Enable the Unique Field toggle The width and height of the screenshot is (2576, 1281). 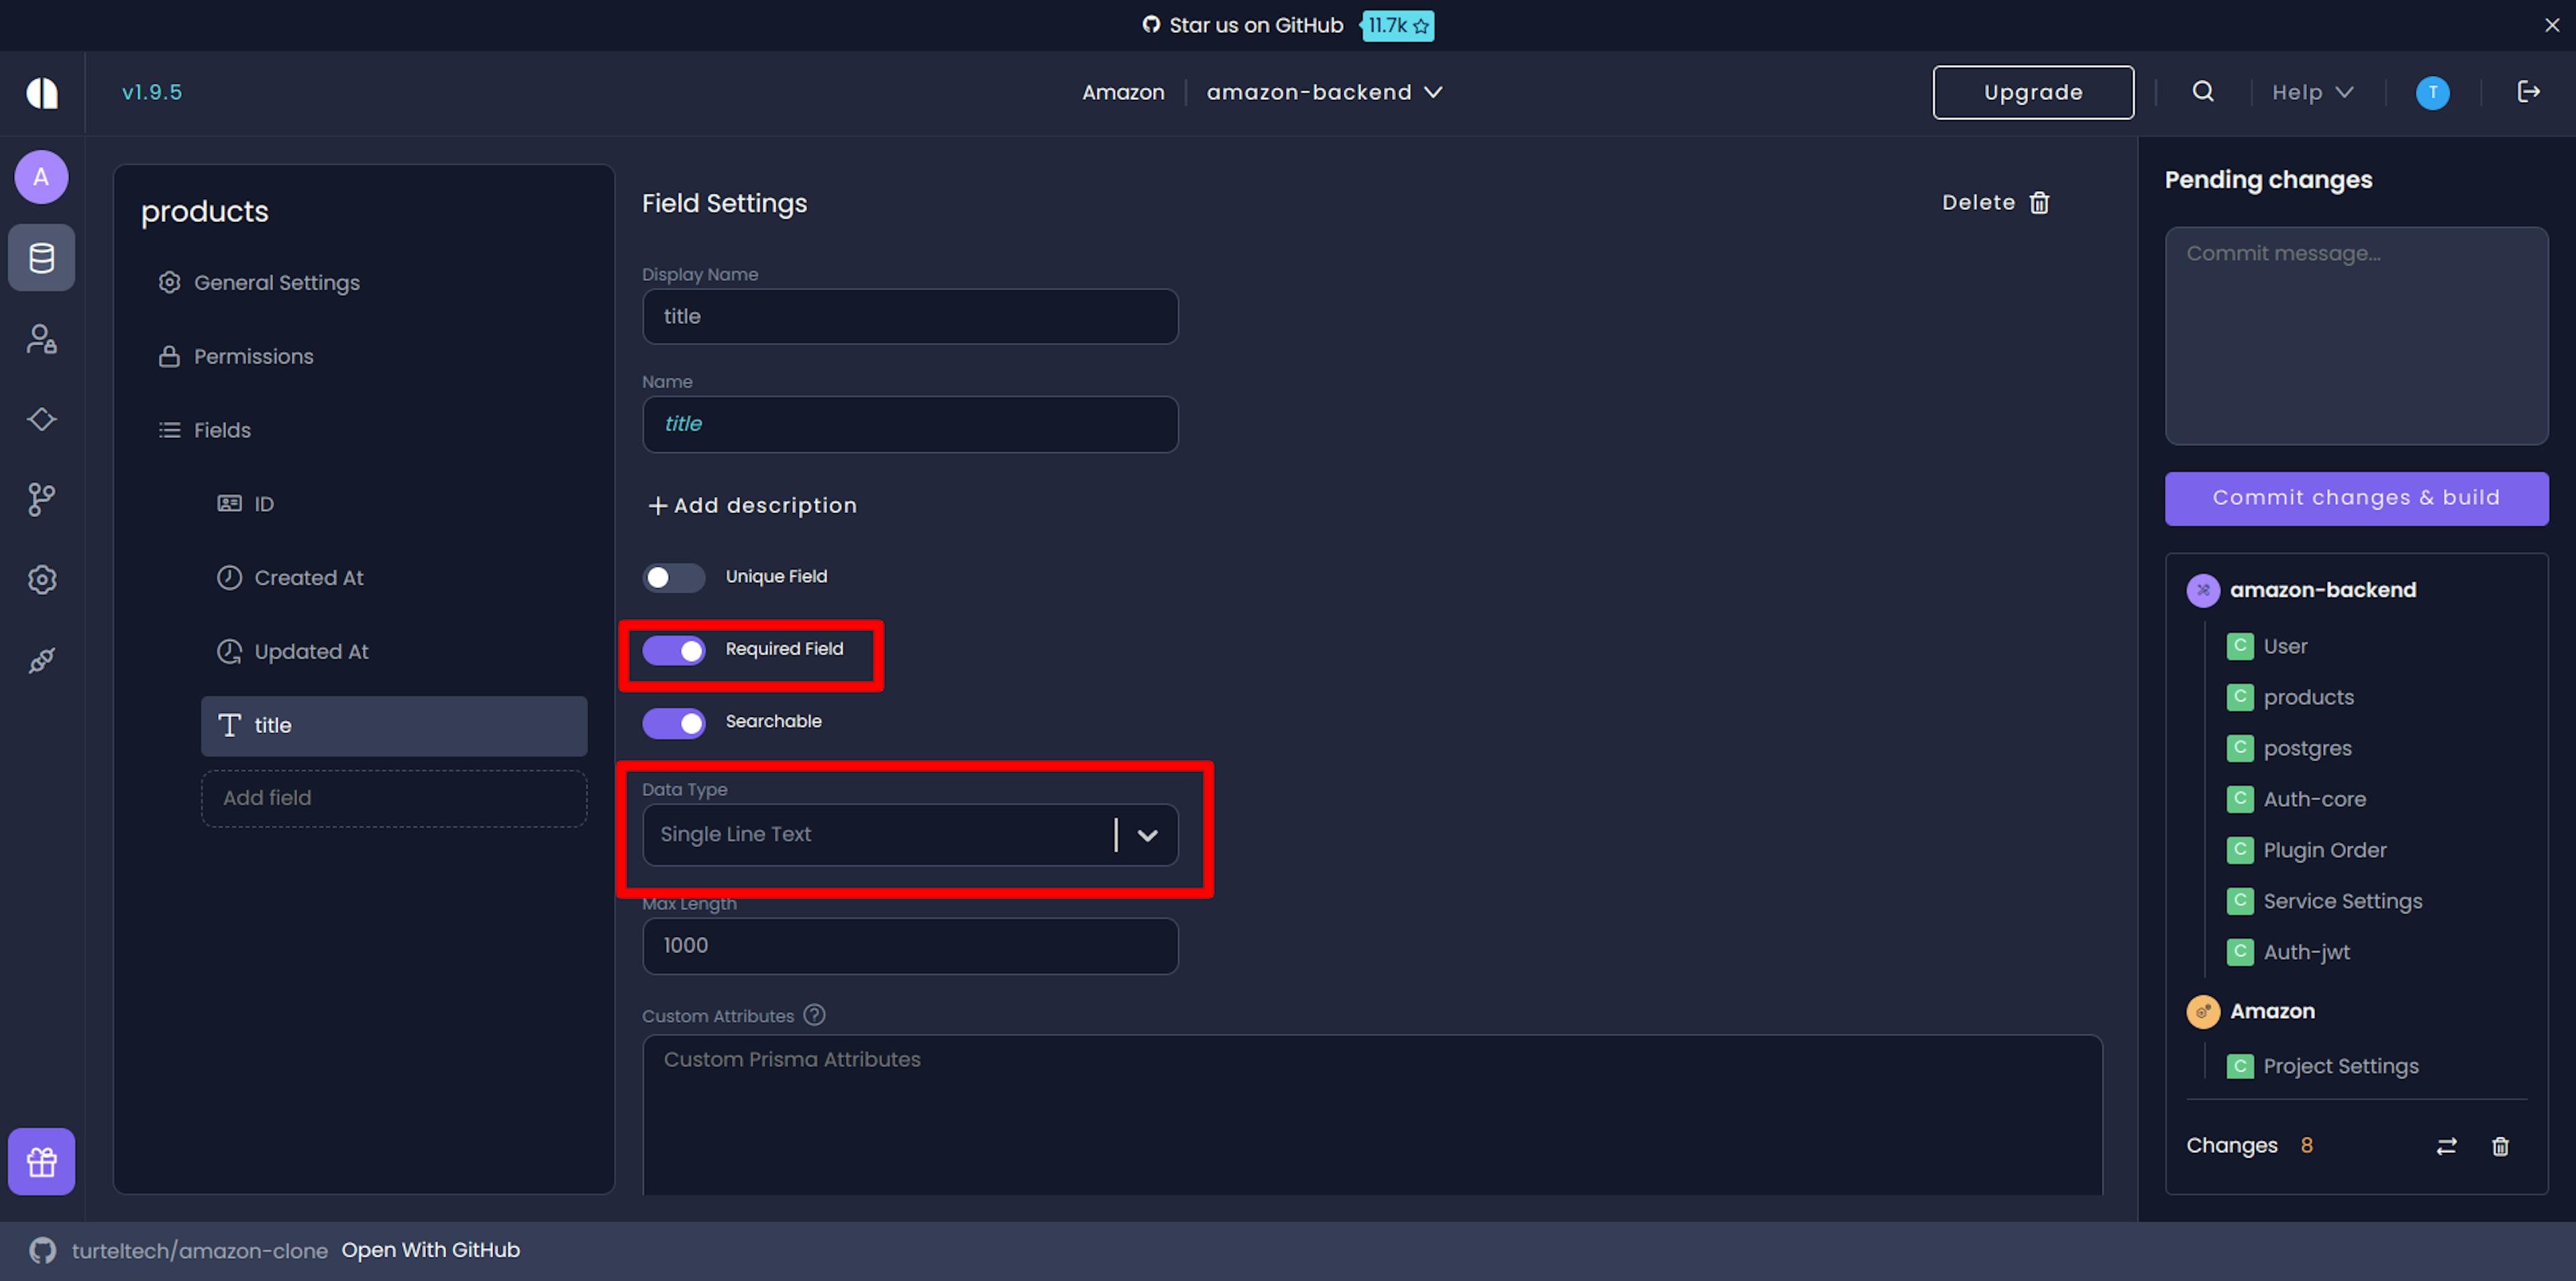673,577
